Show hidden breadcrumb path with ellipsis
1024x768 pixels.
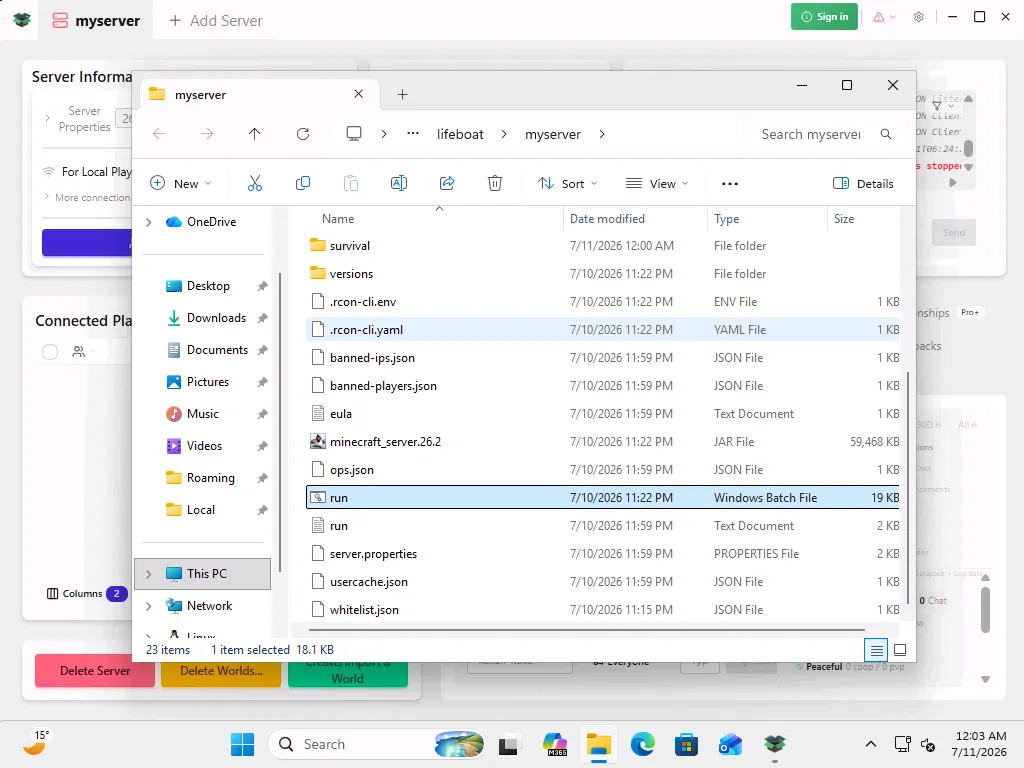(x=413, y=134)
